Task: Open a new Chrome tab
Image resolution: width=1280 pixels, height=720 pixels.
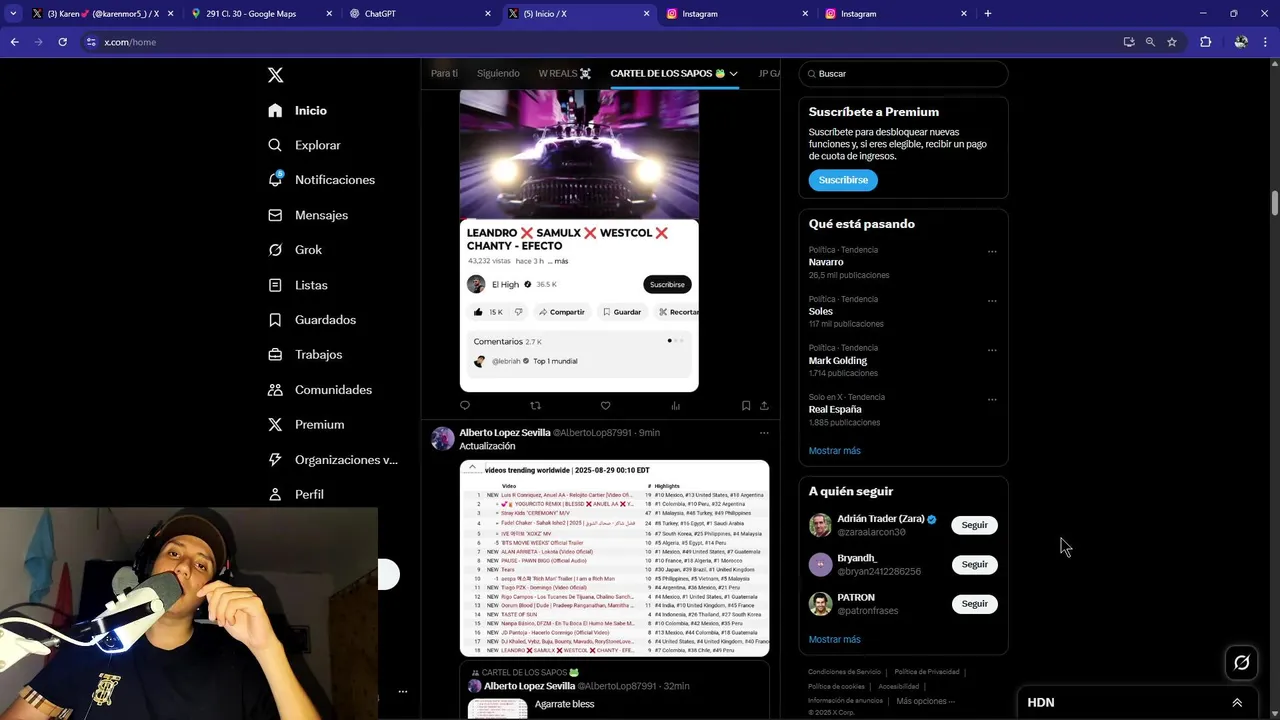Action: point(987,13)
